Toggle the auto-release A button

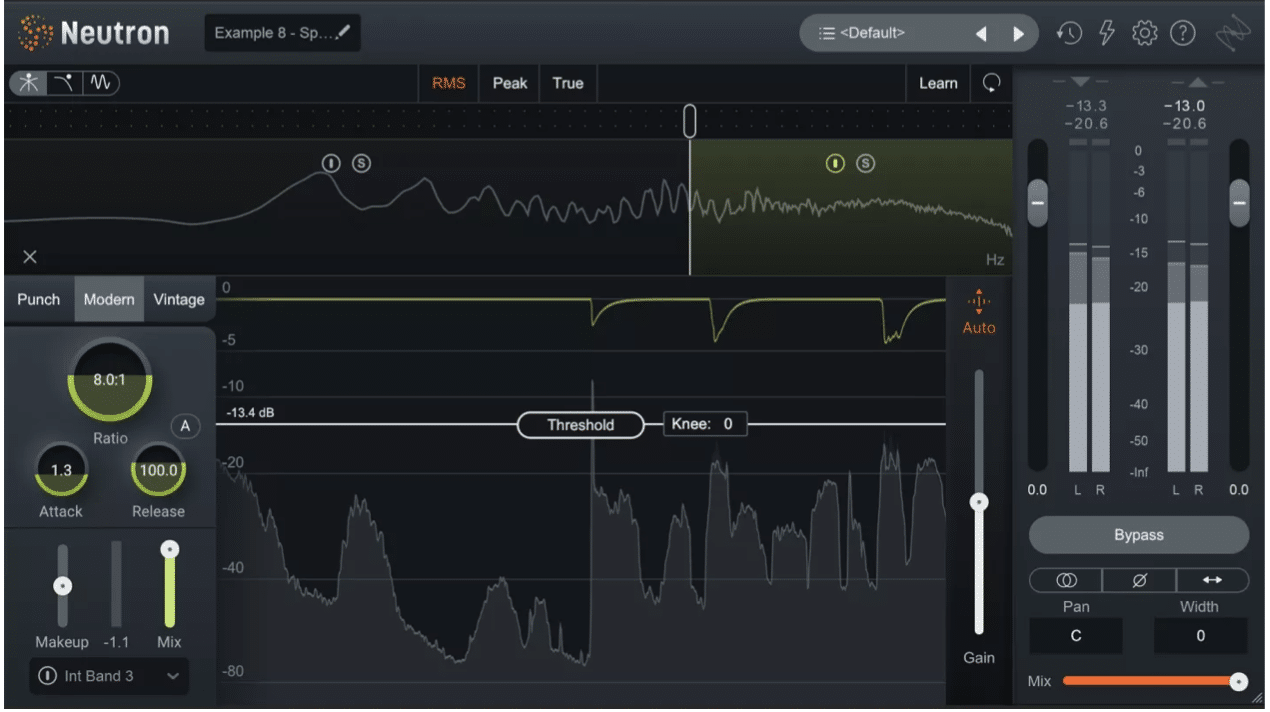pyautogui.click(x=185, y=426)
